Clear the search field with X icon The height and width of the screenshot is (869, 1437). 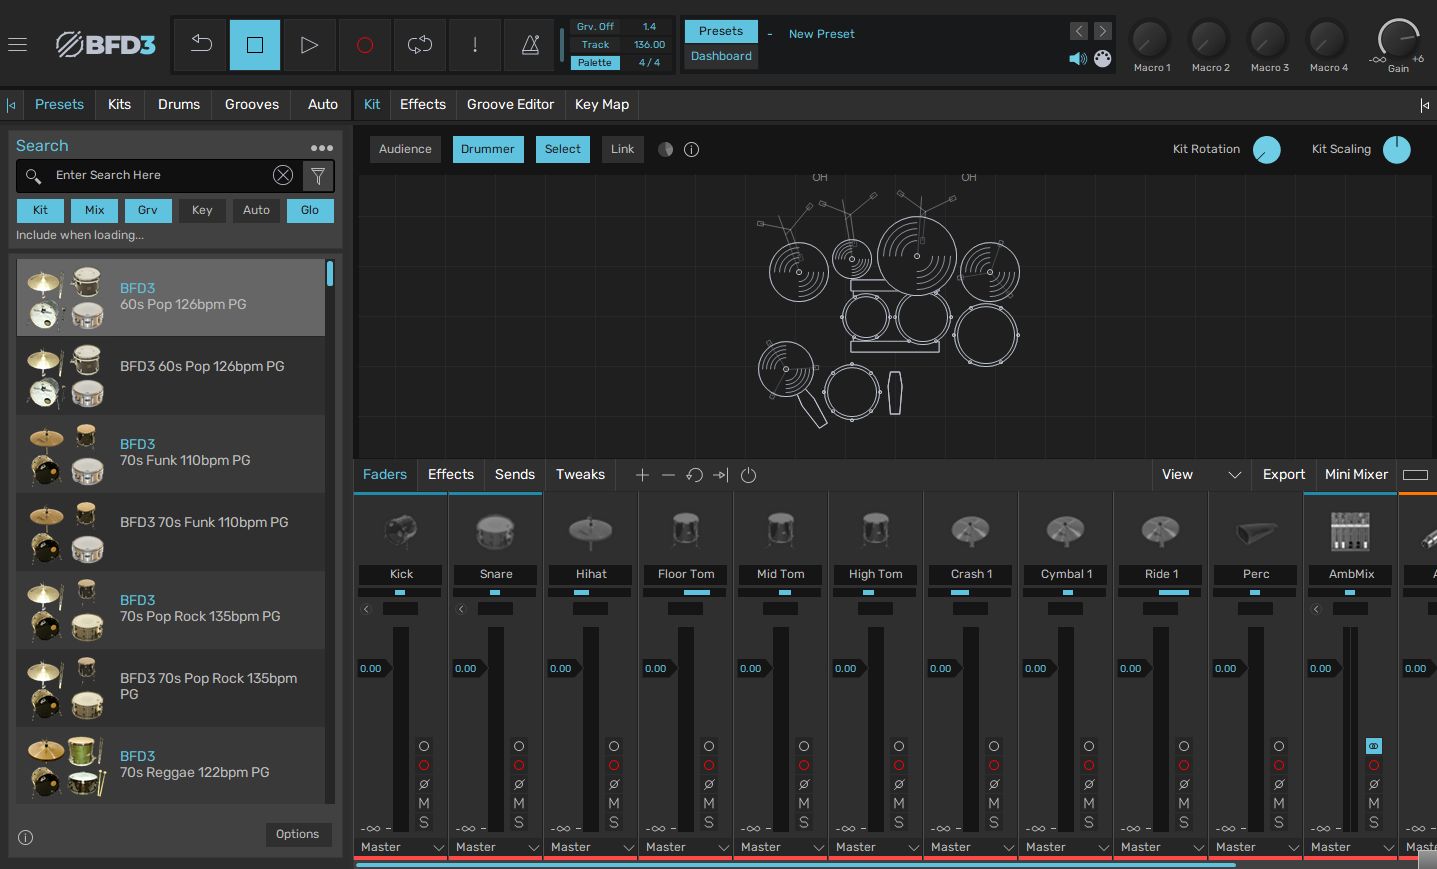pyautogui.click(x=283, y=175)
